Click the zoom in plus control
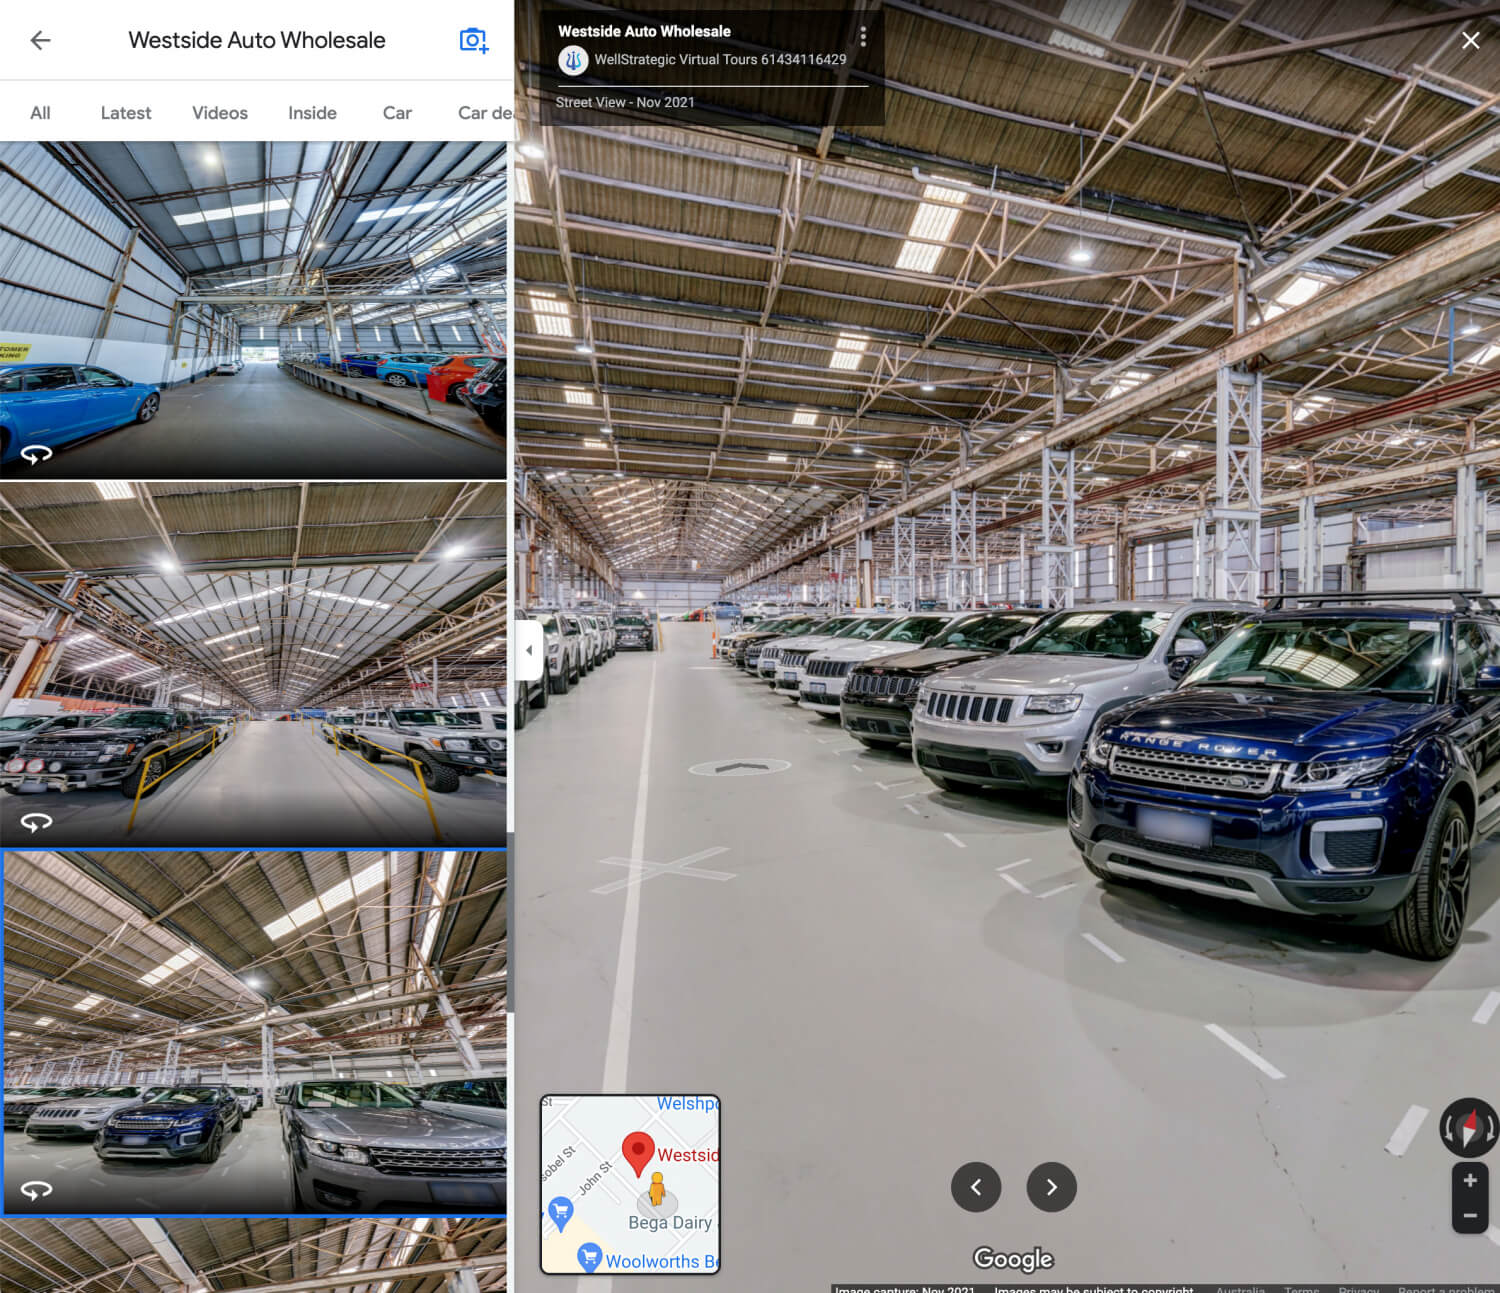 (1470, 1179)
